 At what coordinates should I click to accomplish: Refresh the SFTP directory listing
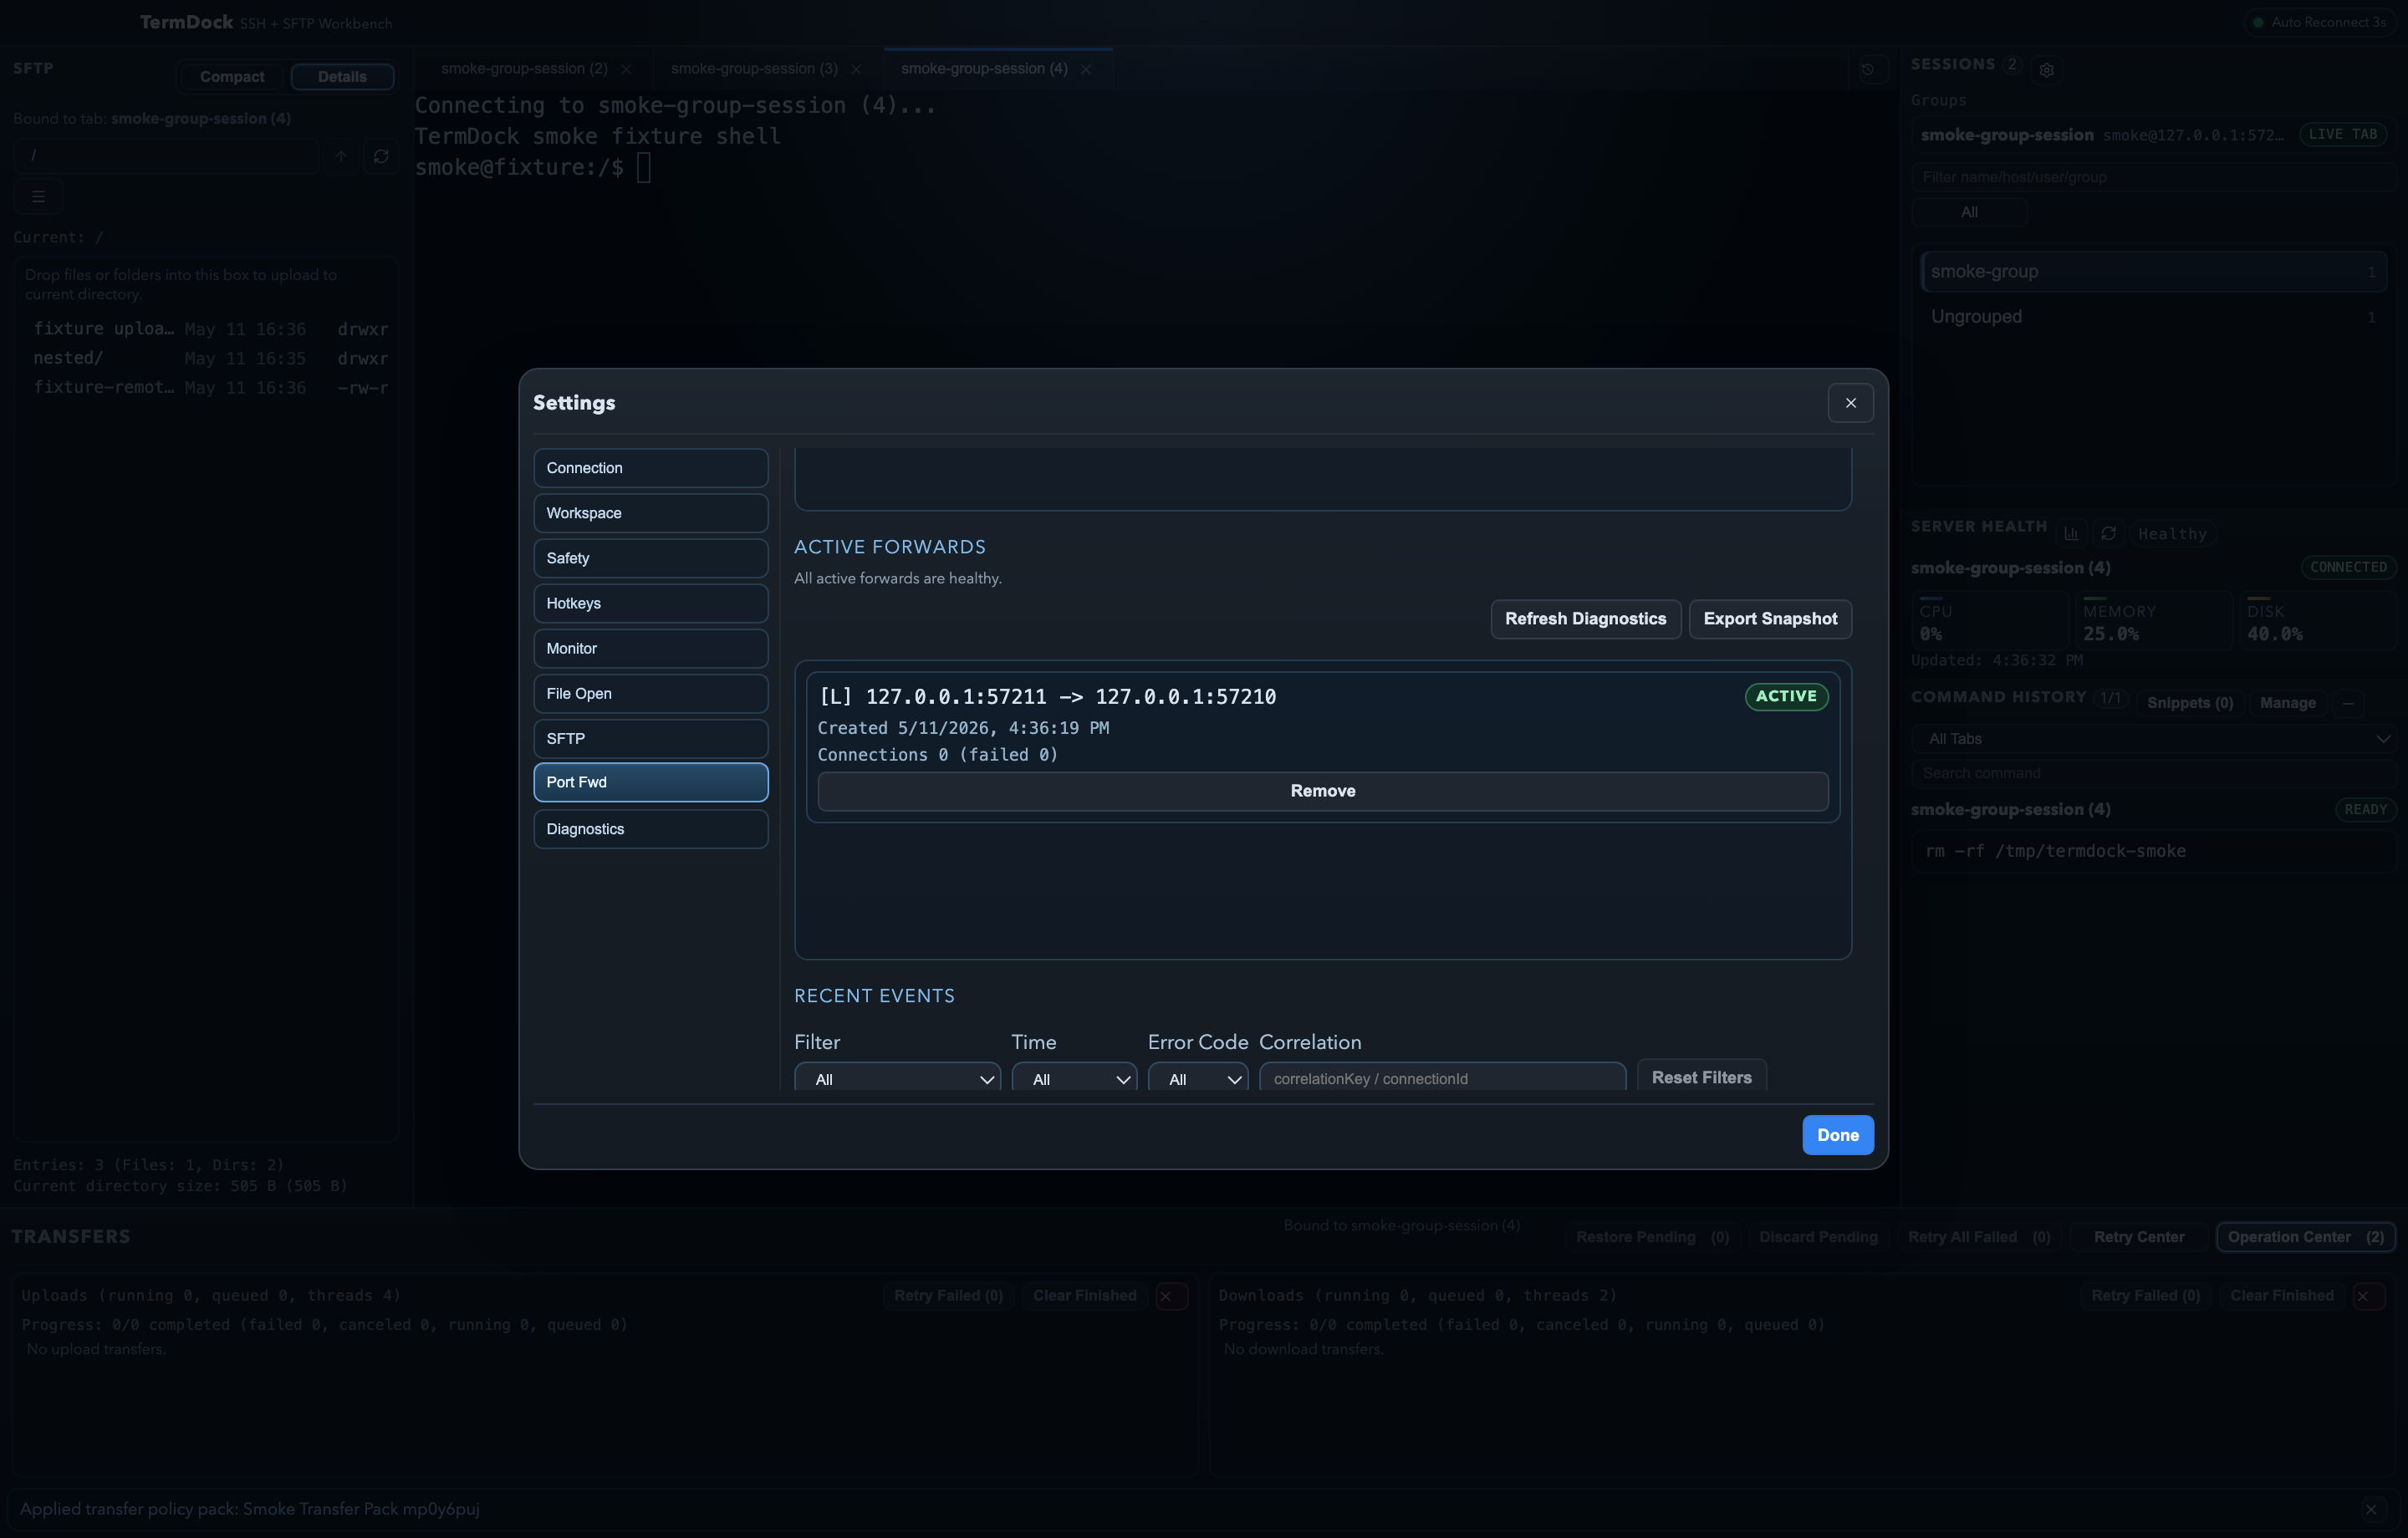(x=381, y=156)
